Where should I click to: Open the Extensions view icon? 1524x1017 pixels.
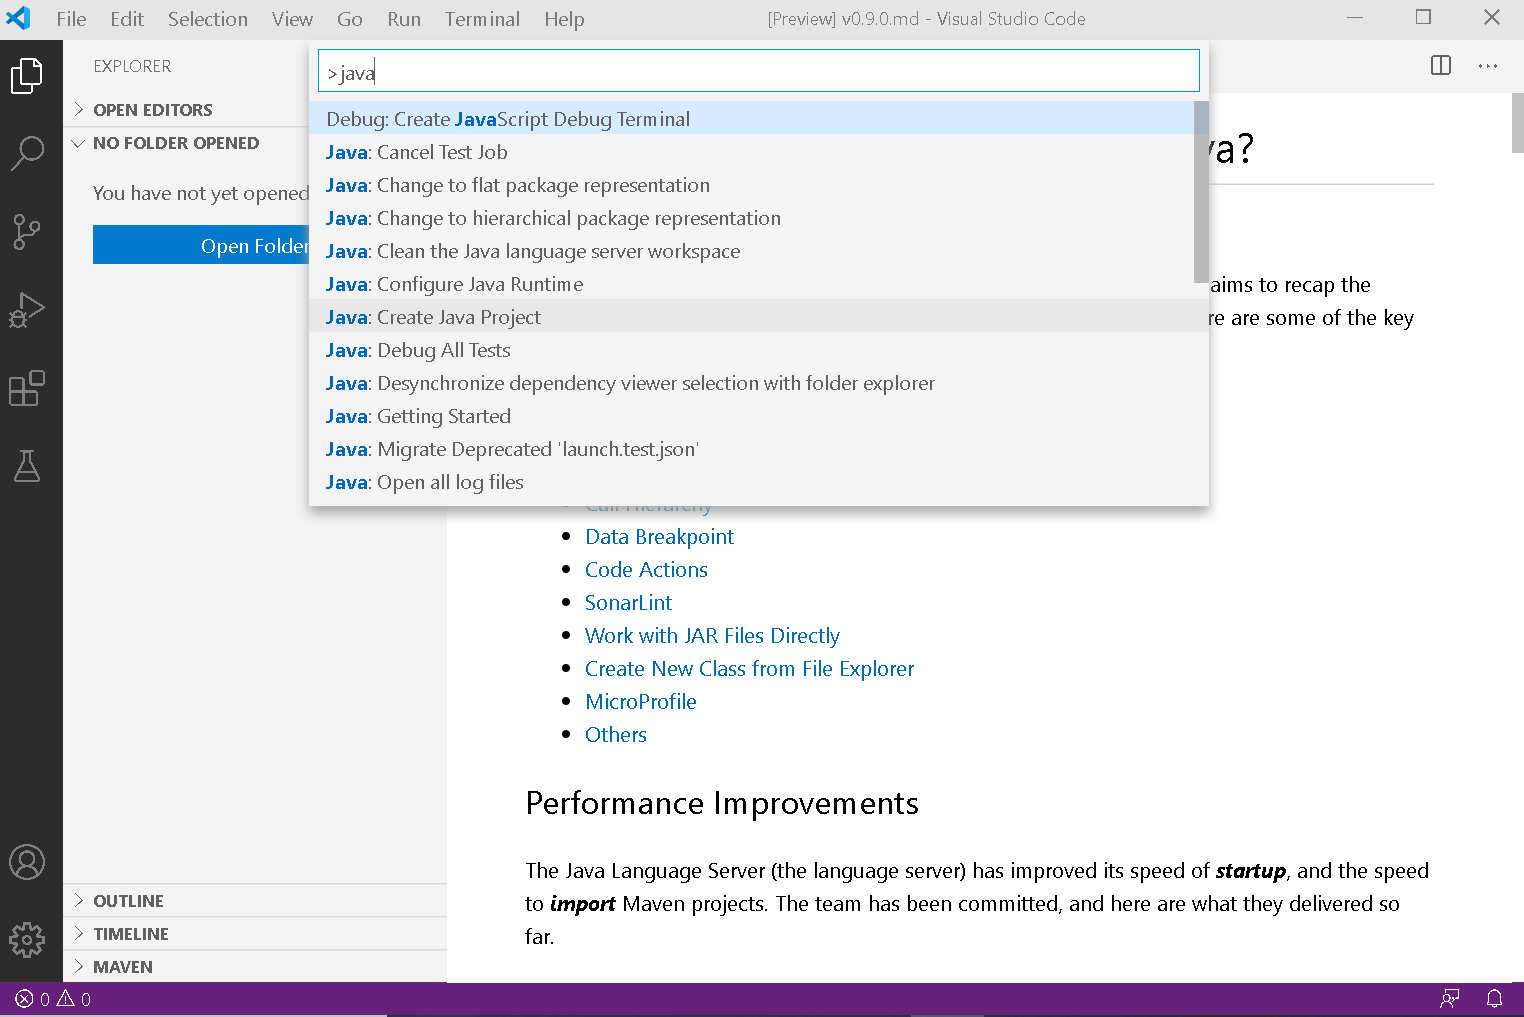pos(27,388)
